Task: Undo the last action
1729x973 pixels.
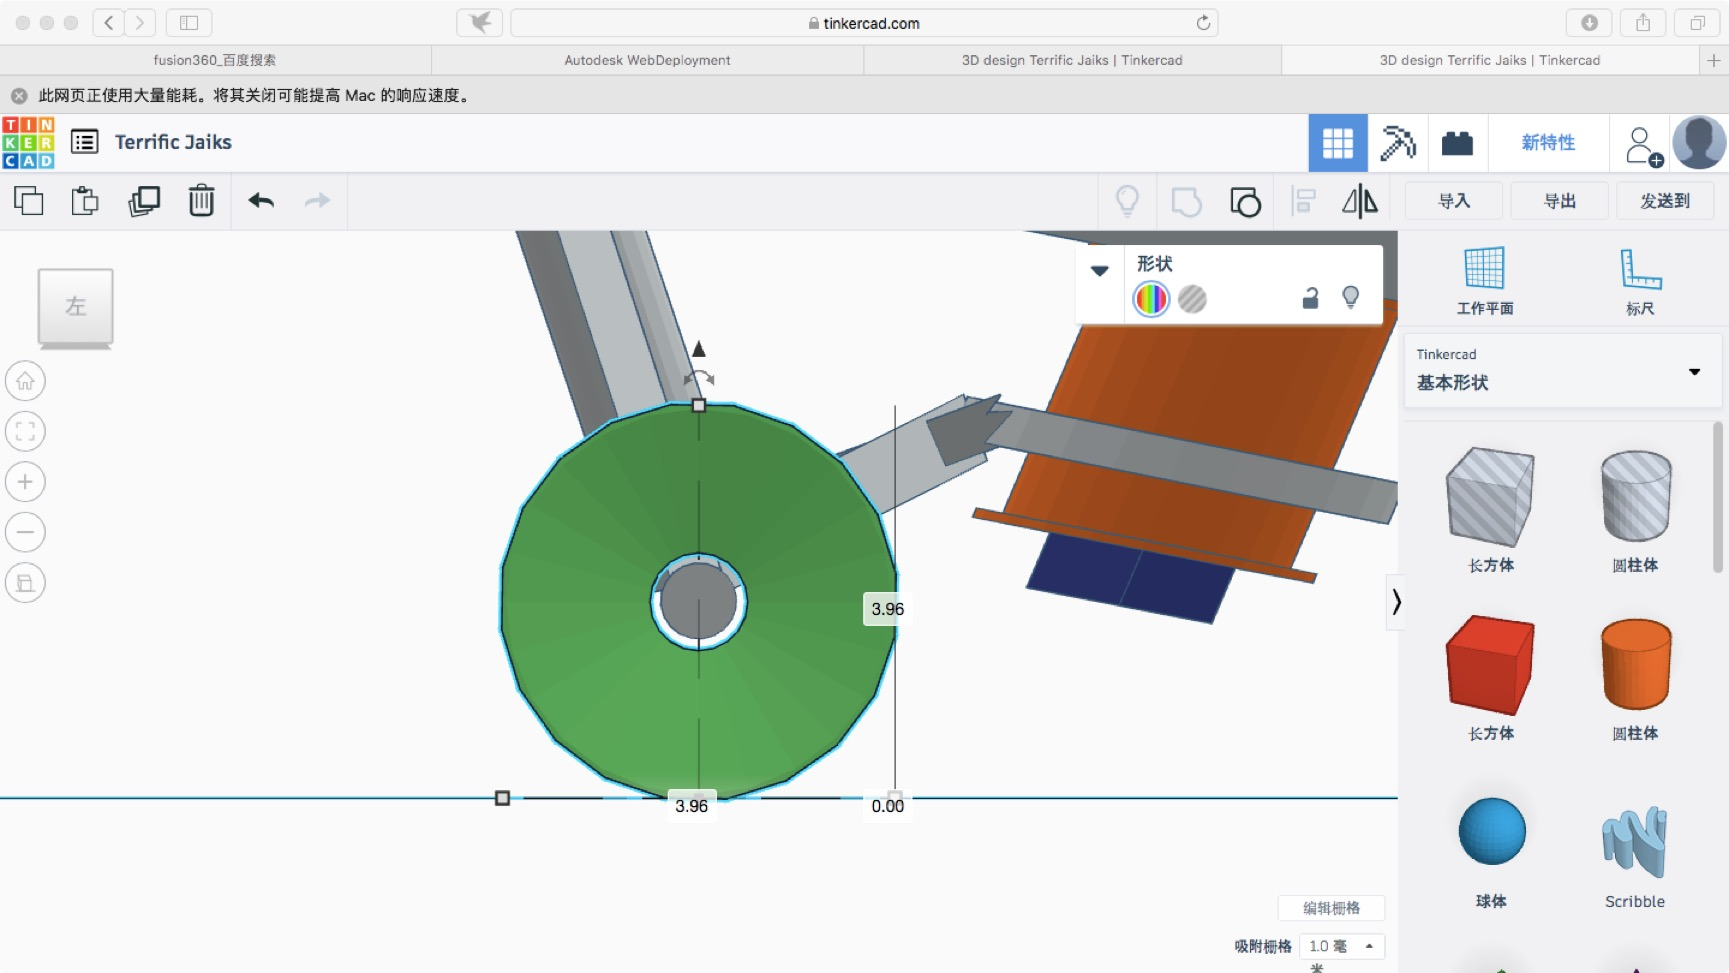Action: (261, 201)
